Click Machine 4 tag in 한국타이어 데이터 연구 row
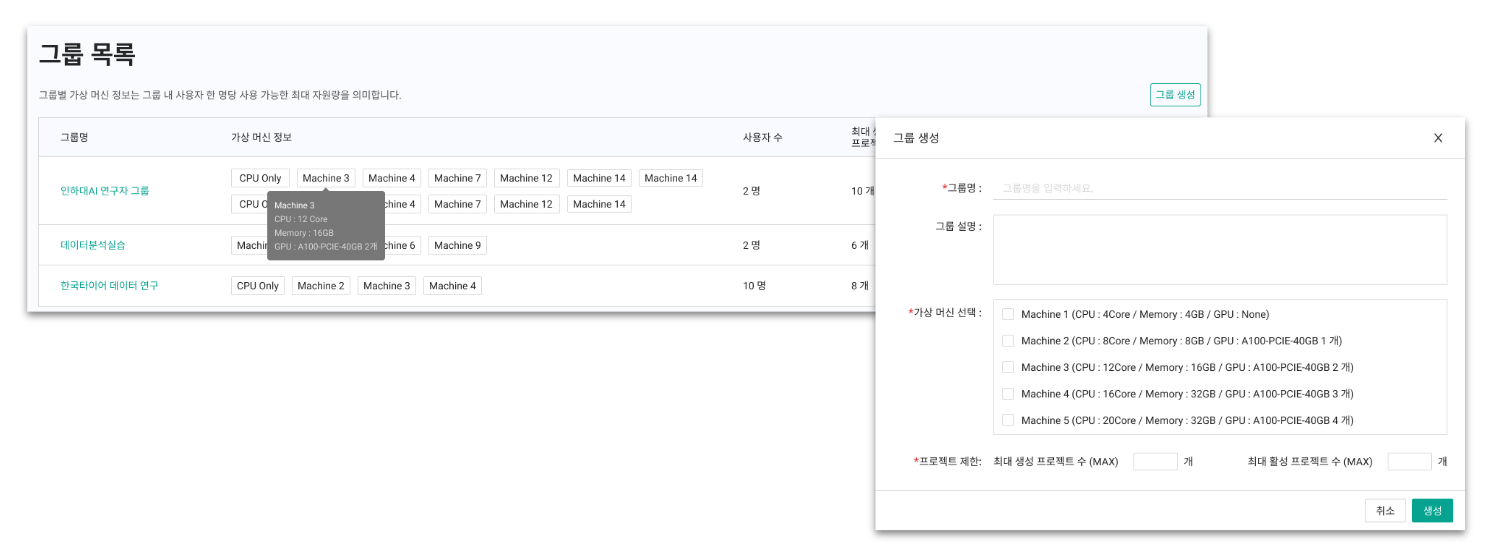The height and width of the screenshot is (556, 1509). pyautogui.click(x=452, y=286)
